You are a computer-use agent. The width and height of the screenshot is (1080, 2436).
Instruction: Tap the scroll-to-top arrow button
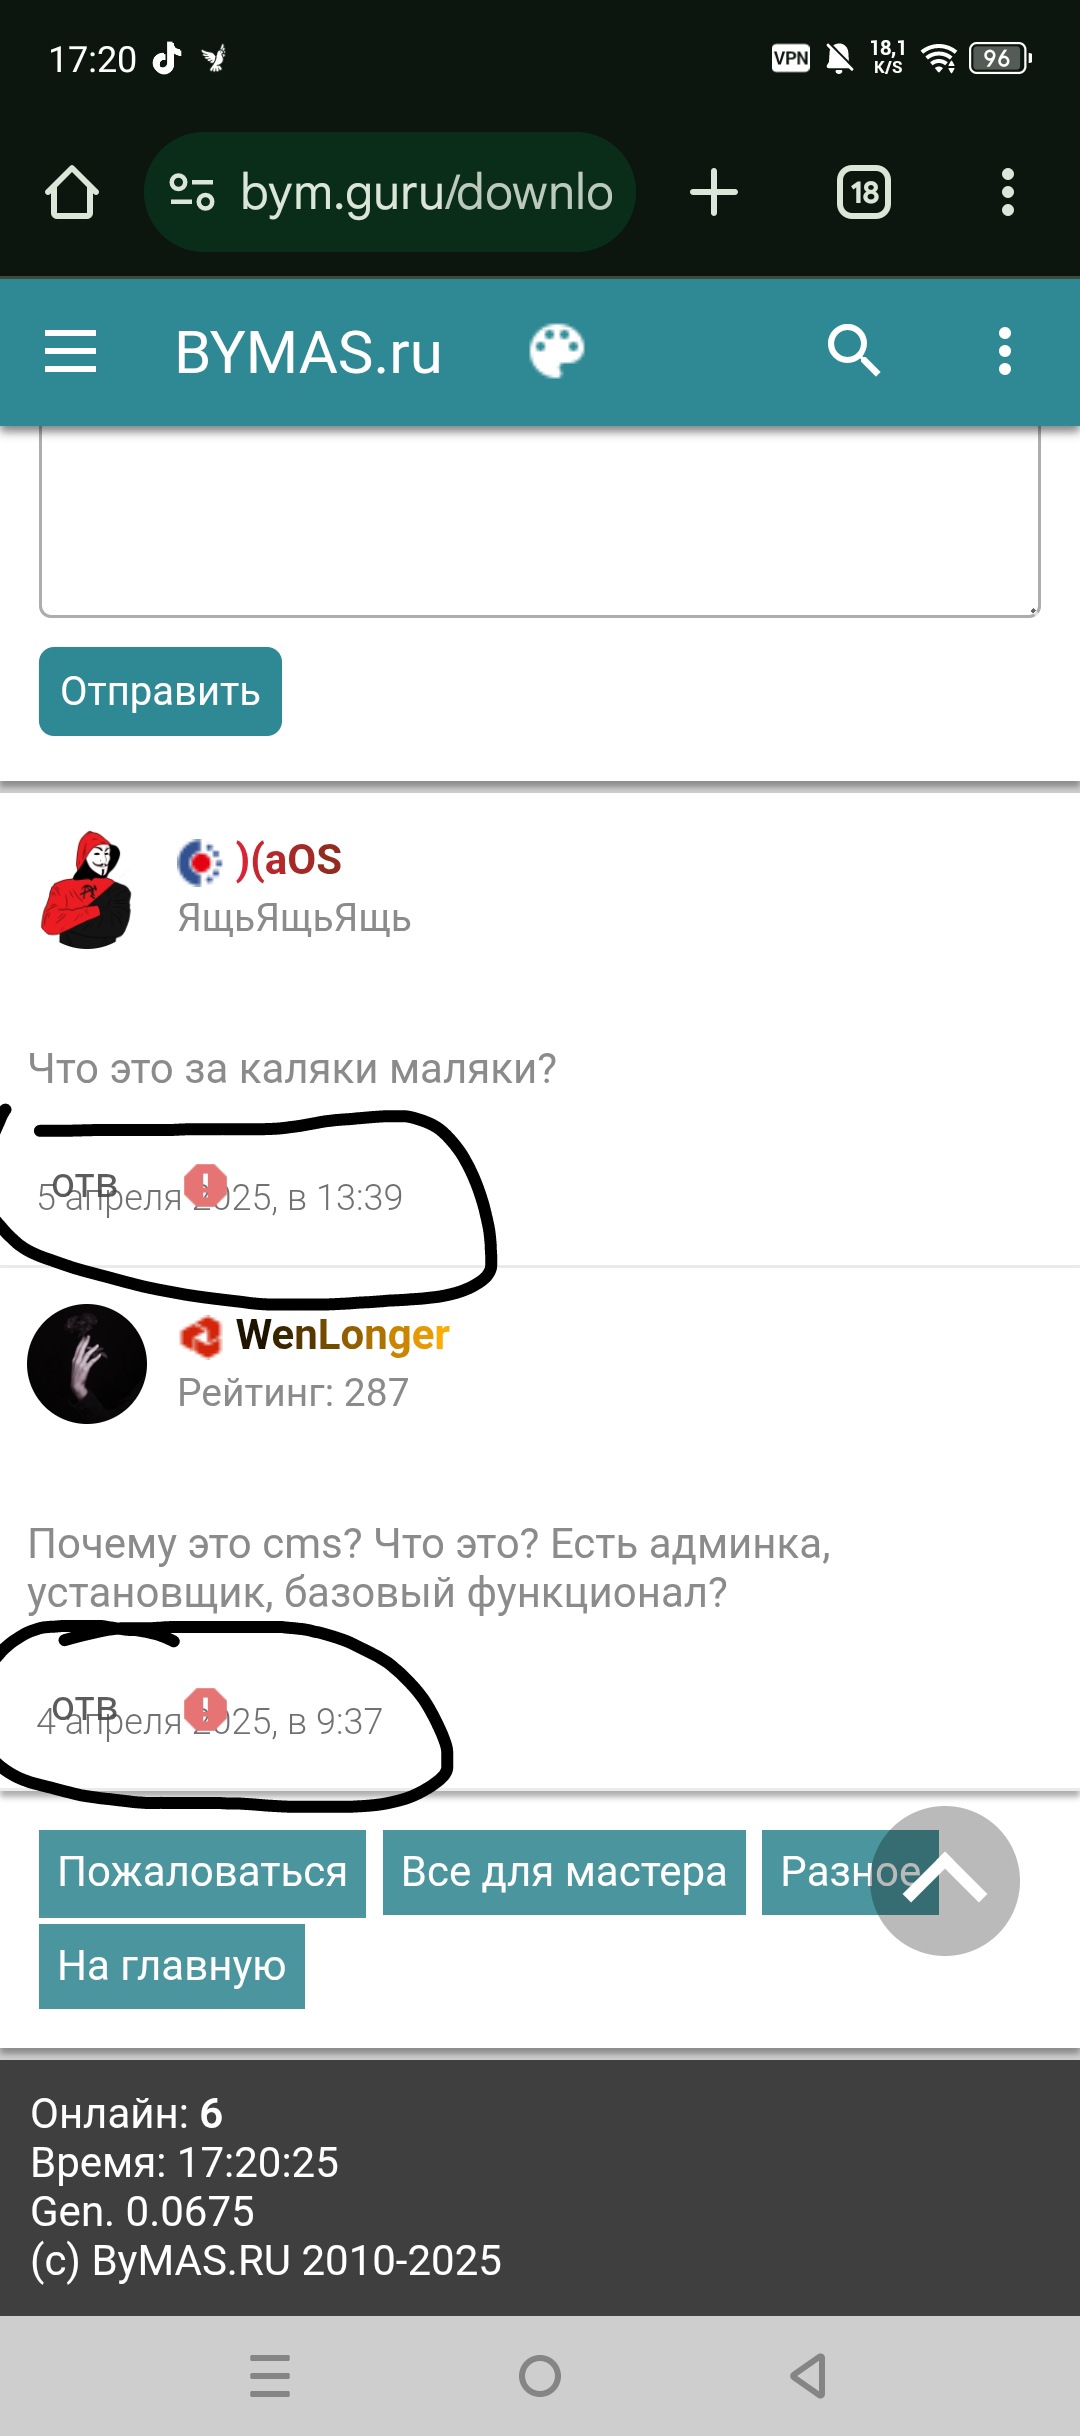(945, 1881)
